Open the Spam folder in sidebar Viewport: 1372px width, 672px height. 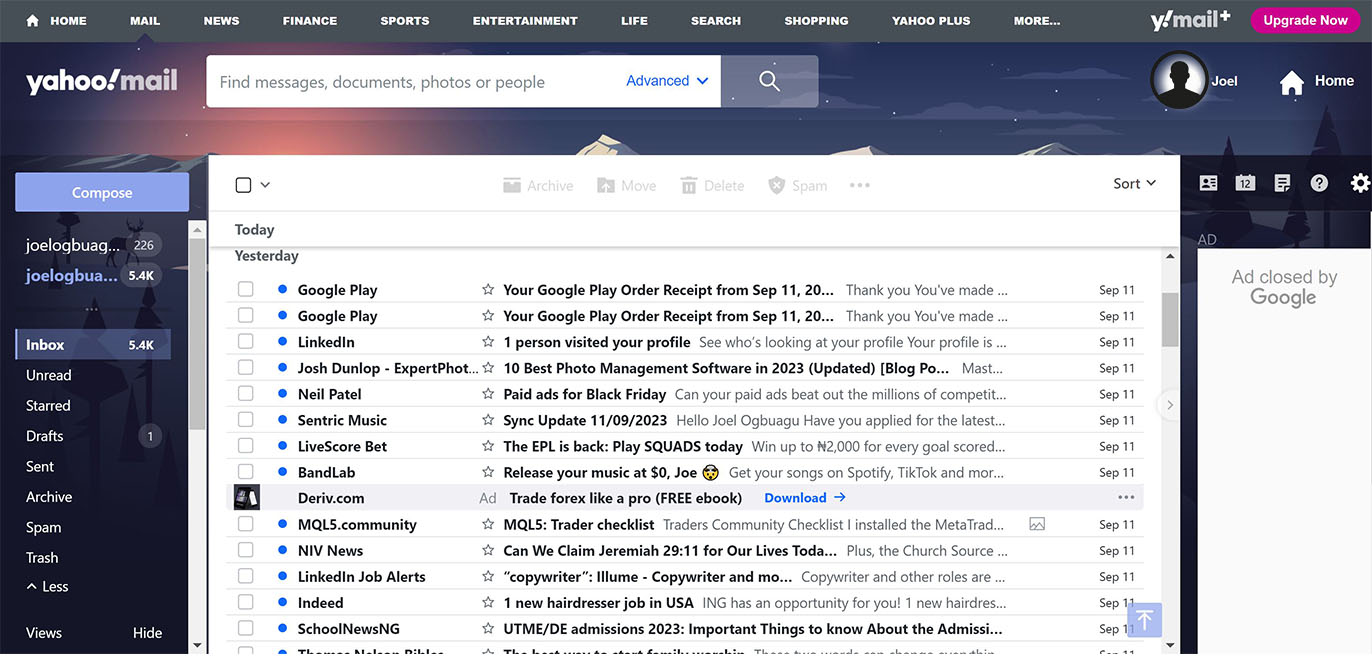(x=44, y=527)
